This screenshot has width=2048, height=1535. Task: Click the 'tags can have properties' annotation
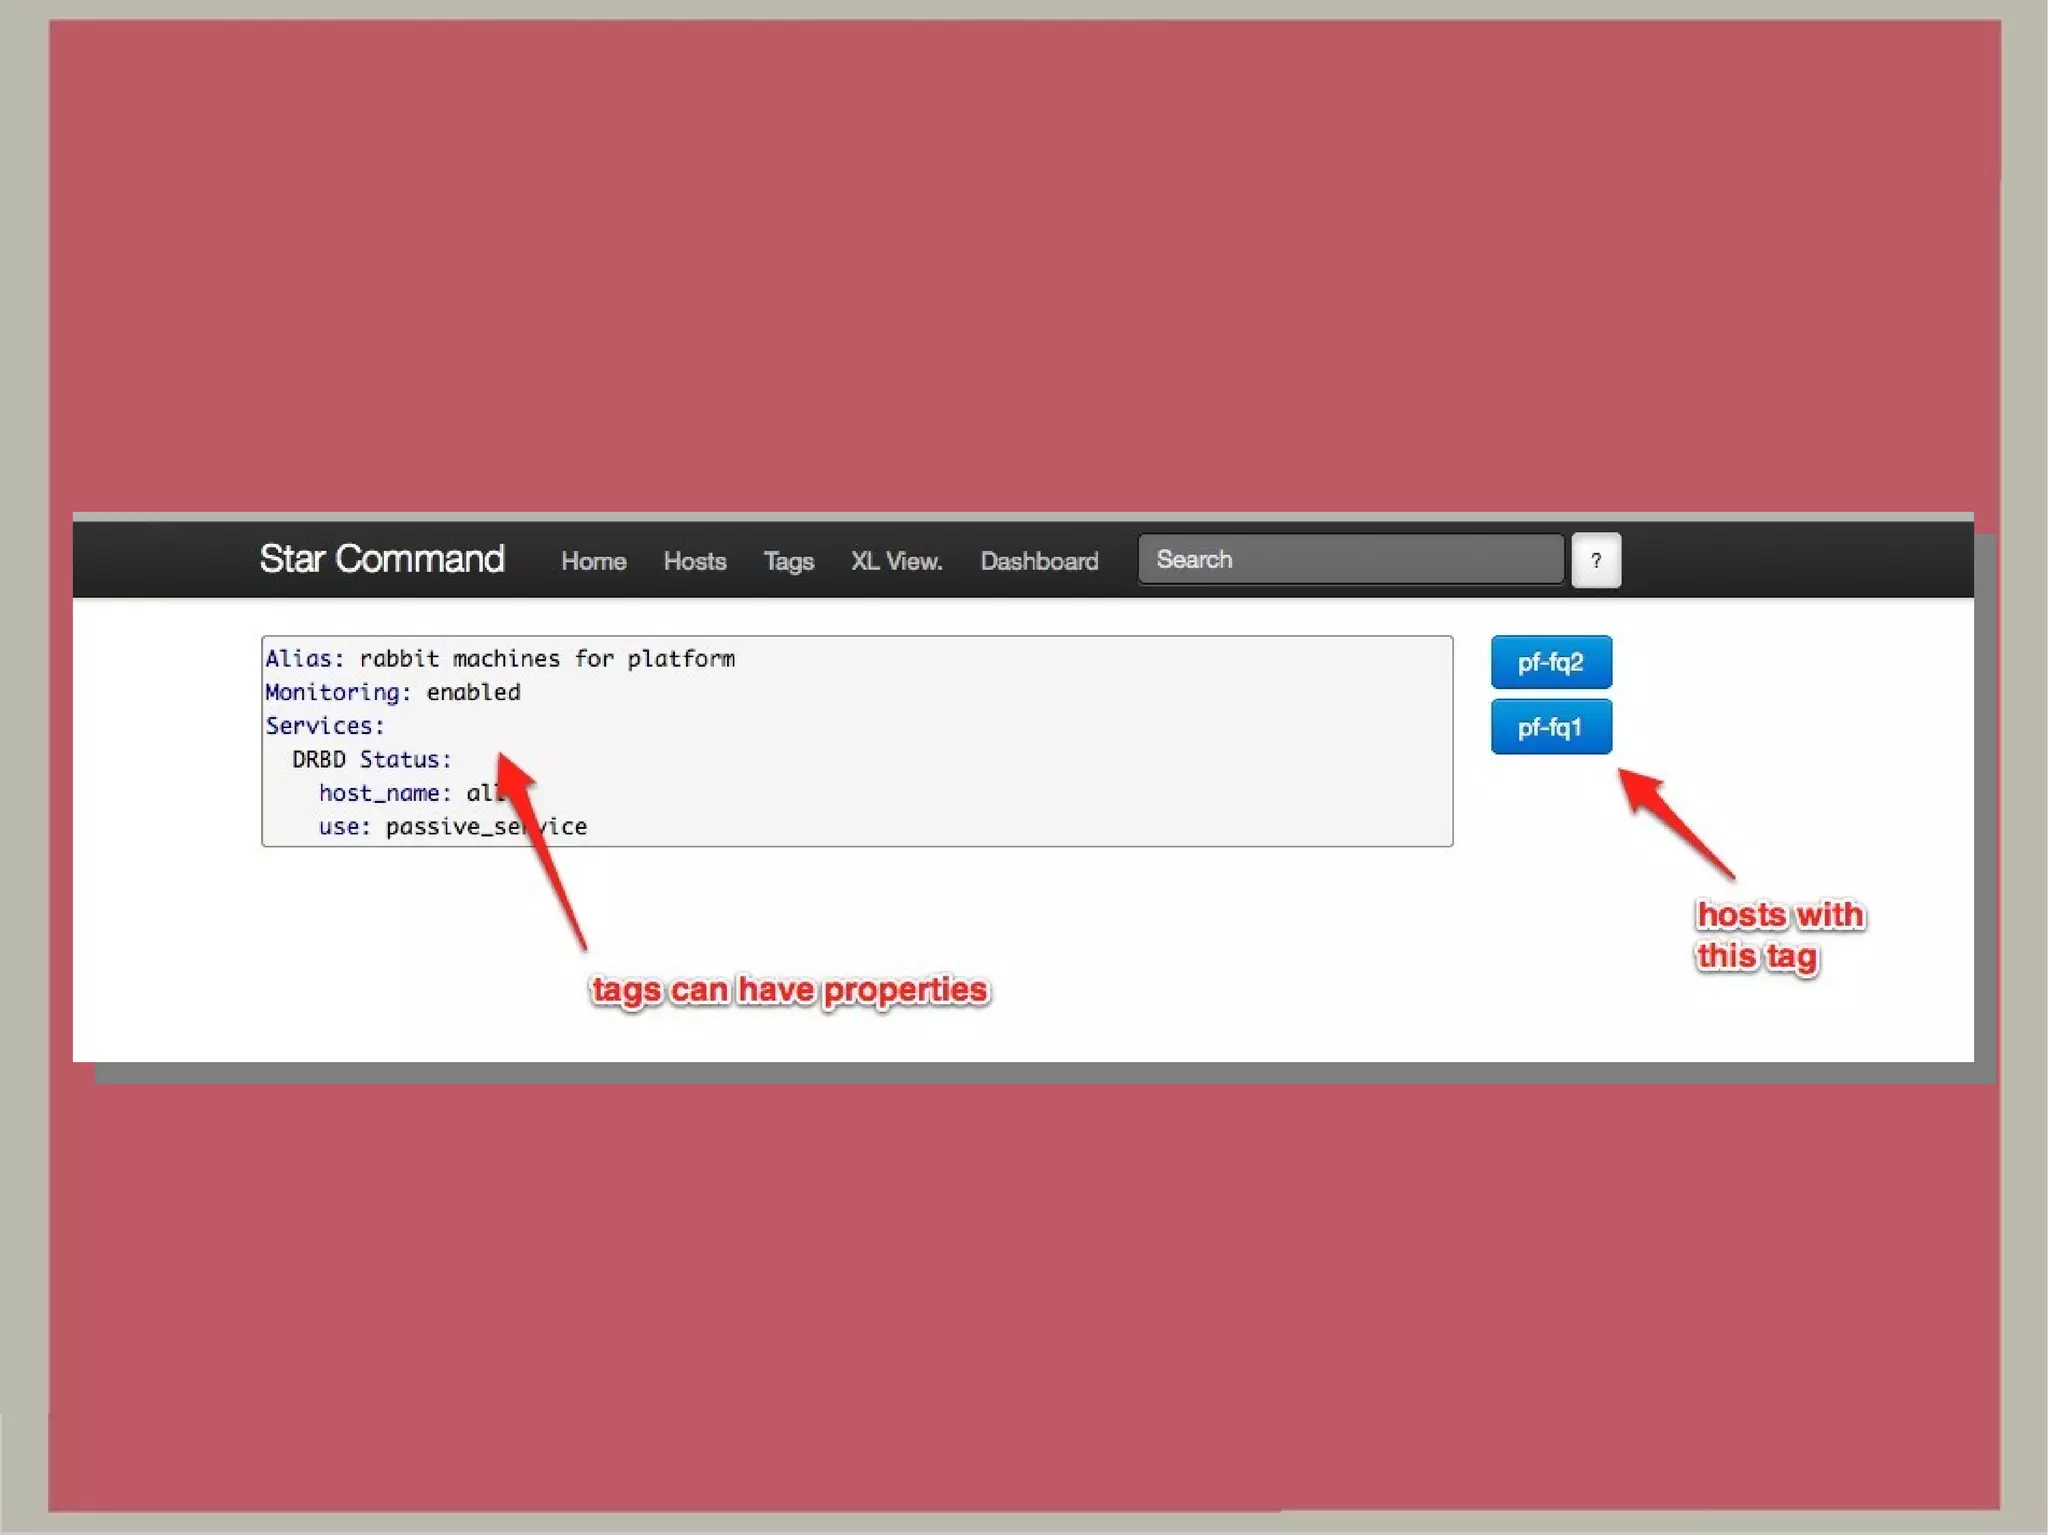click(789, 989)
